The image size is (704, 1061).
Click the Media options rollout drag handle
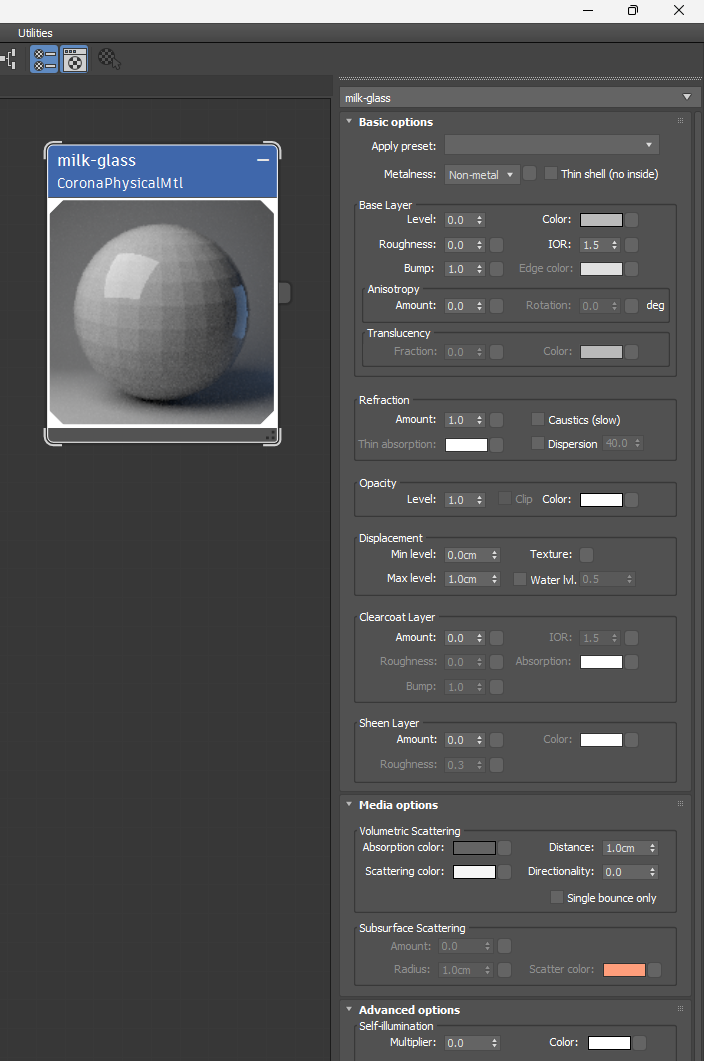680,804
